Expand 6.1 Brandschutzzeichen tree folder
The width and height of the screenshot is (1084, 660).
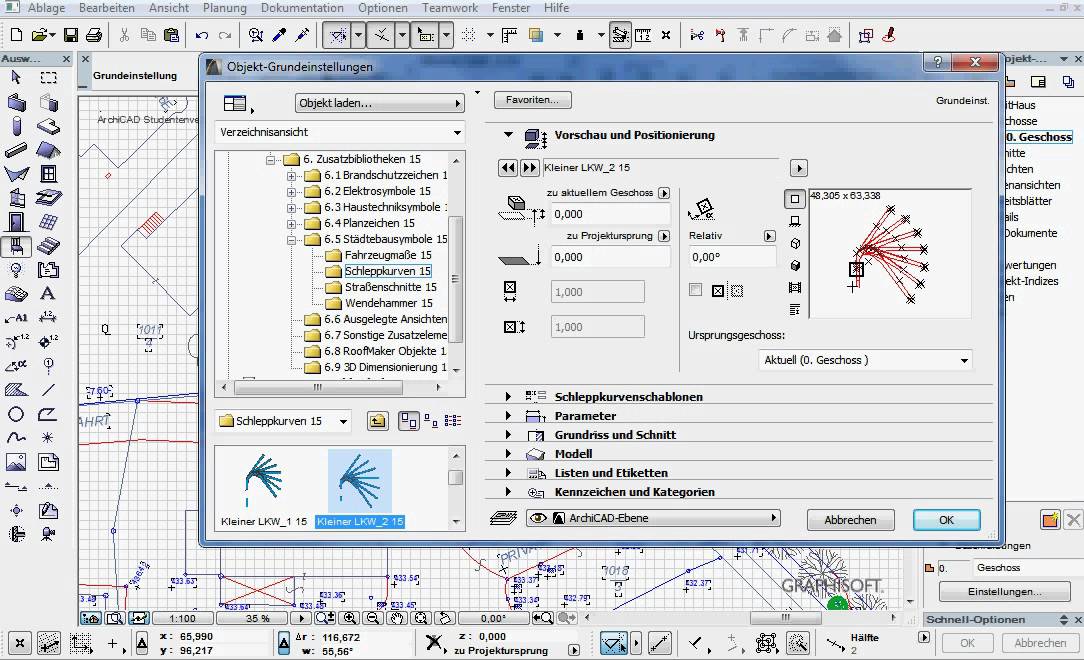[x=291, y=176]
